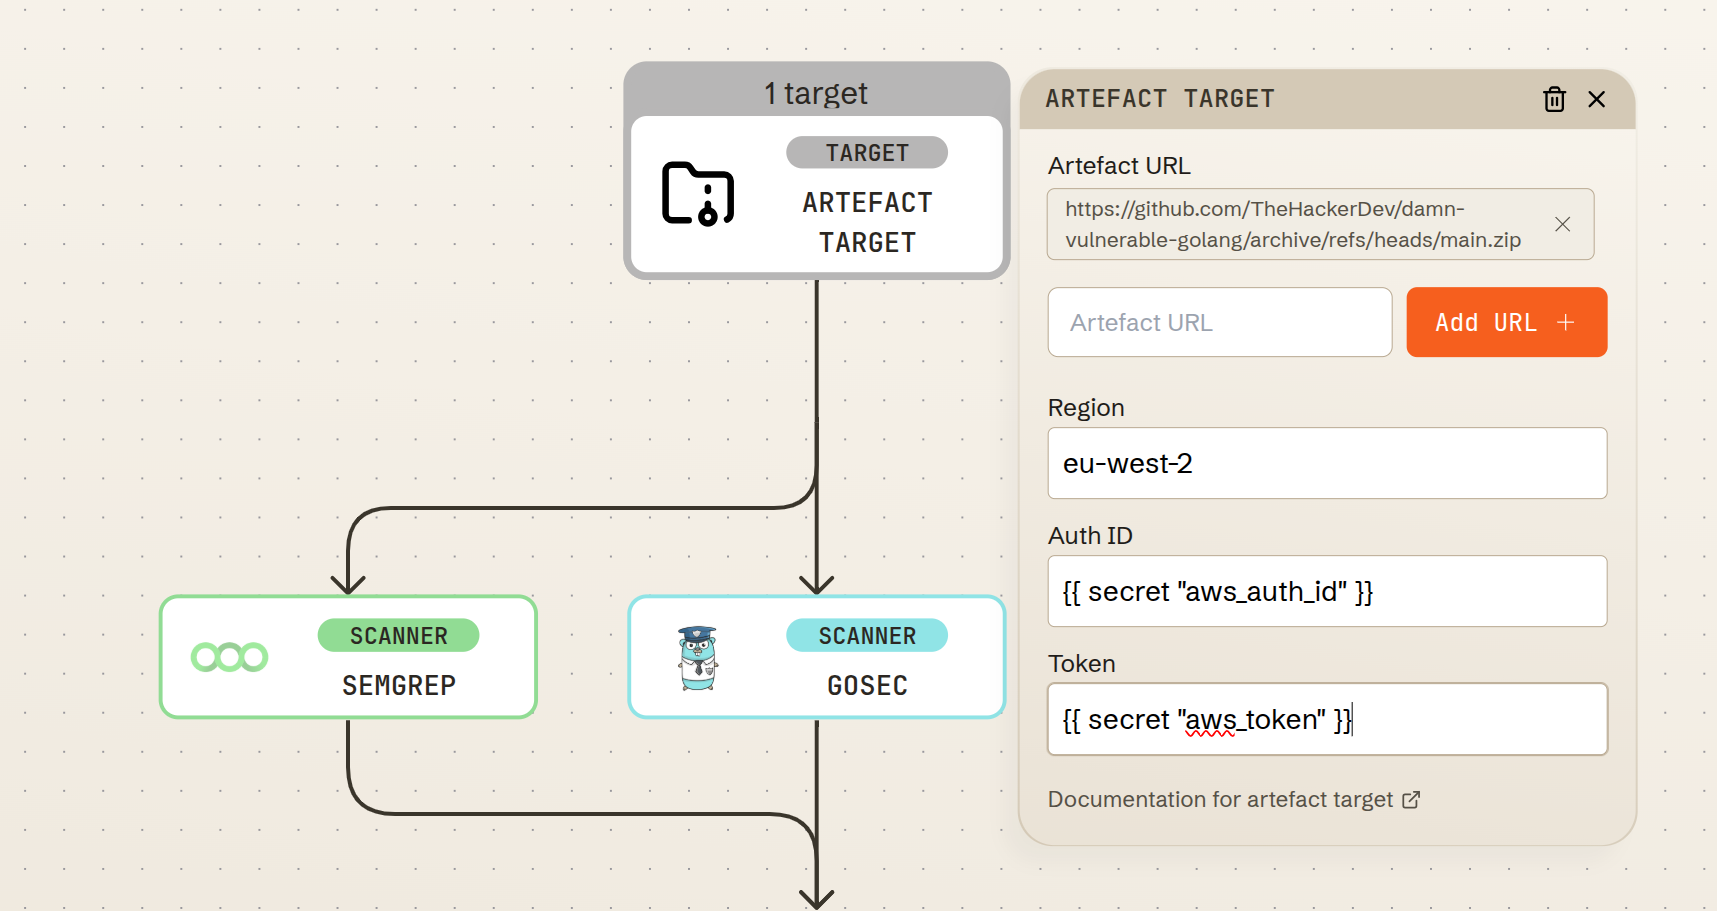Select the ARTEFACT TARGET node label
1717x911 pixels.
[x=867, y=222]
